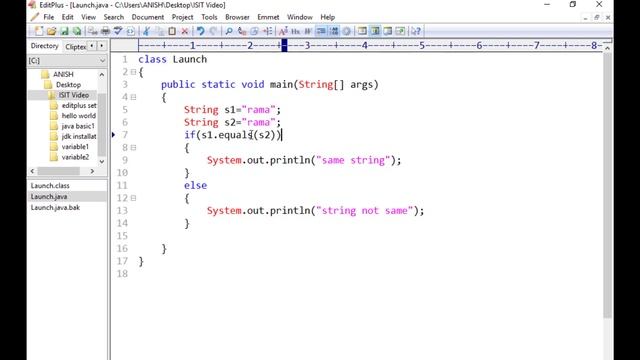Click the grayed-out Redo icon
This screenshot has width=640, height=360.
coord(213,31)
